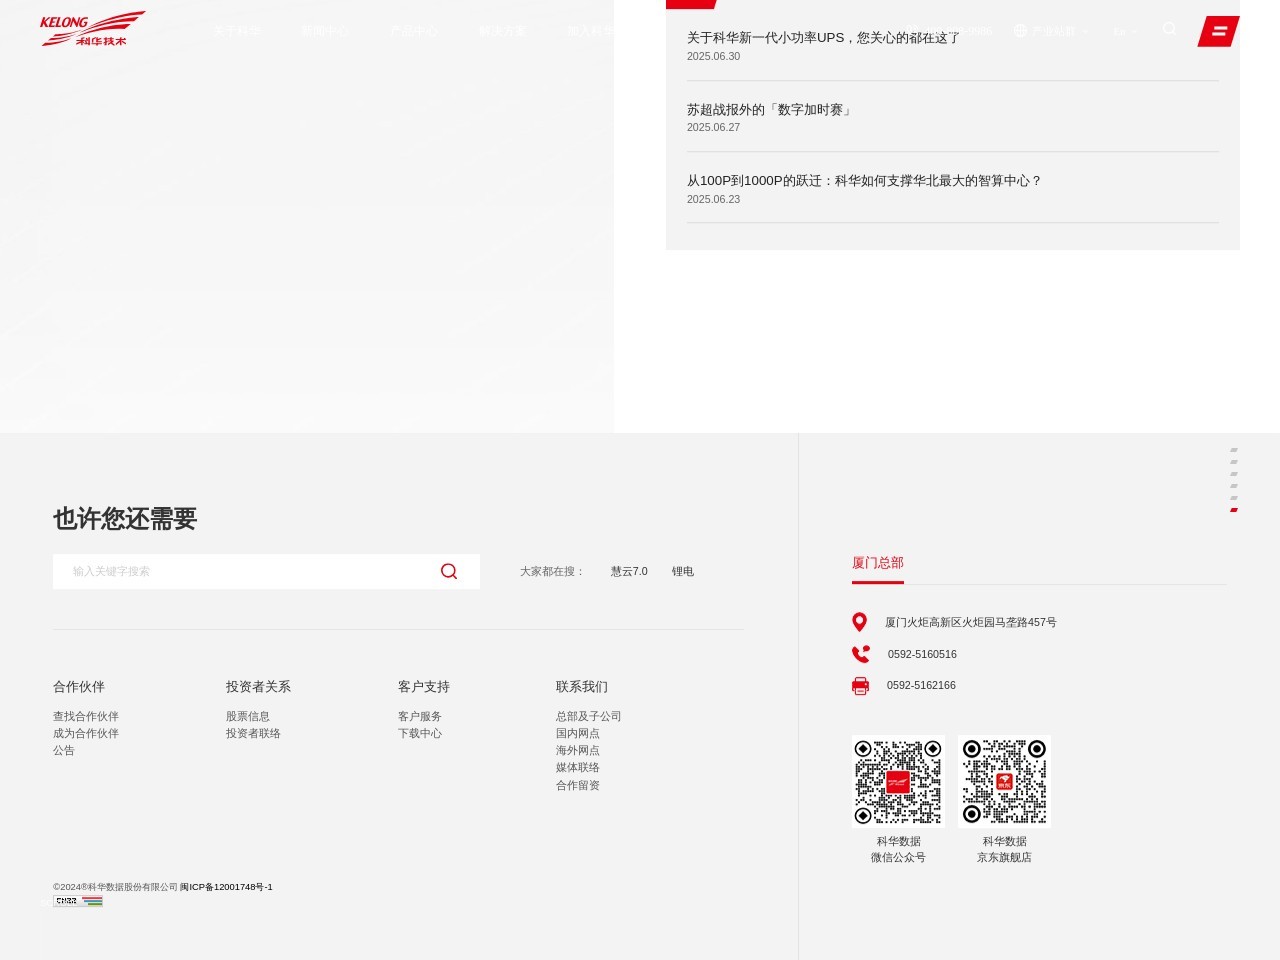Click the date 2025.06.23
This screenshot has width=1280, height=960.
point(714,200)
